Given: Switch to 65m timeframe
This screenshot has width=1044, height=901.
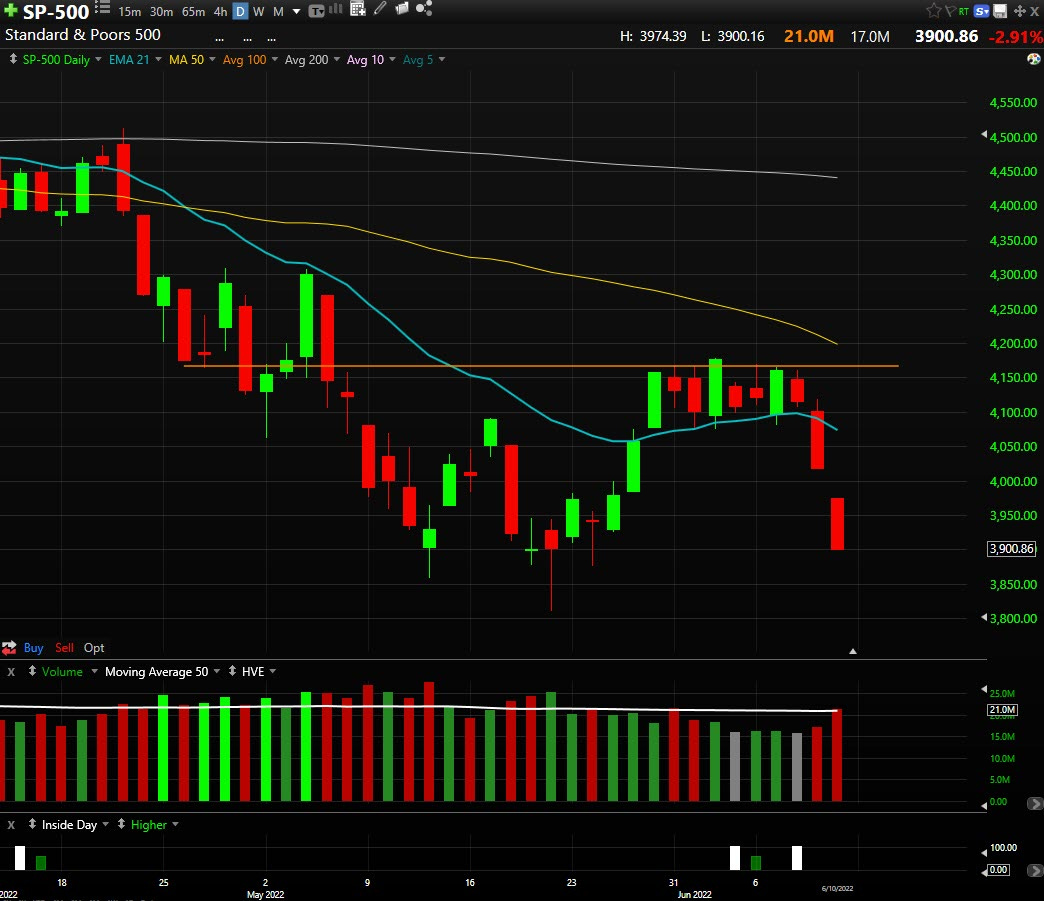Looking at the screenshot, I should 193,12.
